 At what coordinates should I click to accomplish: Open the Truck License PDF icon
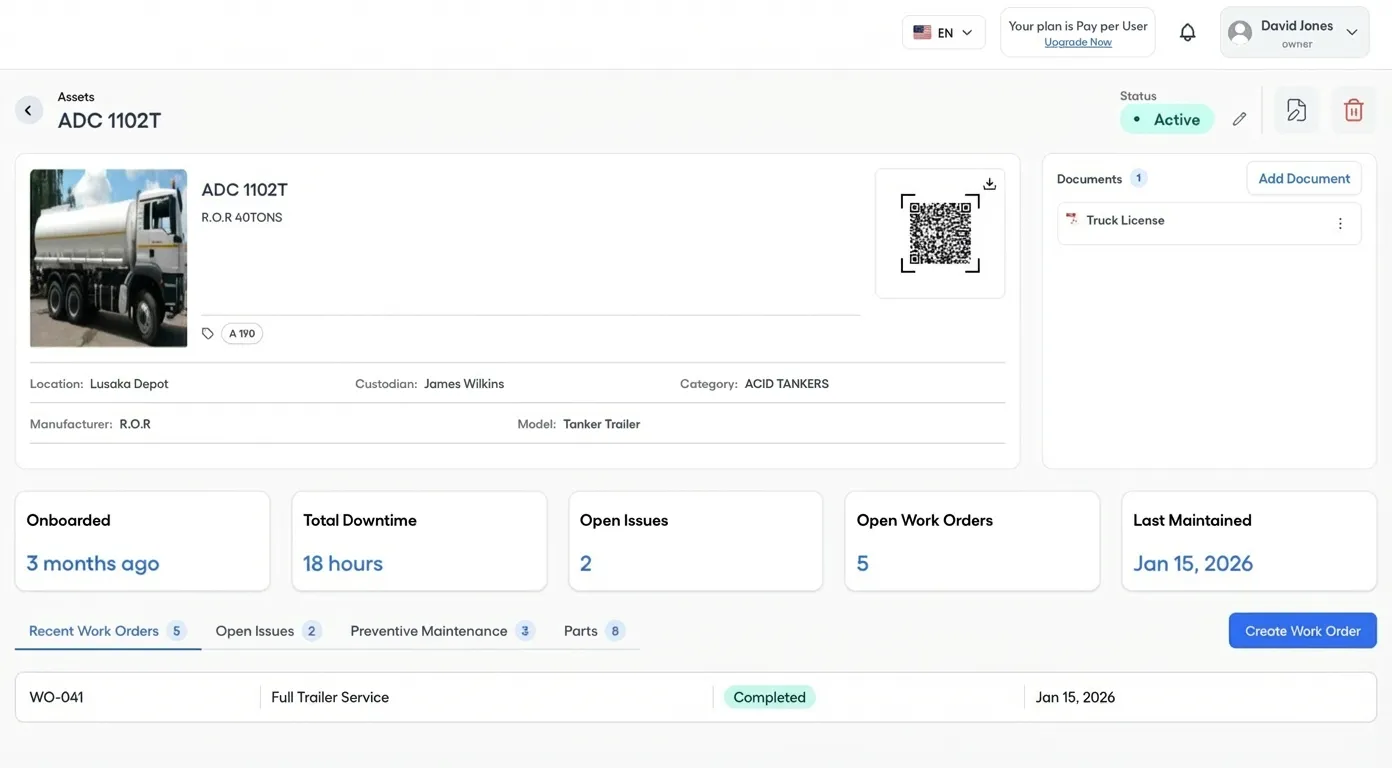1071,220
